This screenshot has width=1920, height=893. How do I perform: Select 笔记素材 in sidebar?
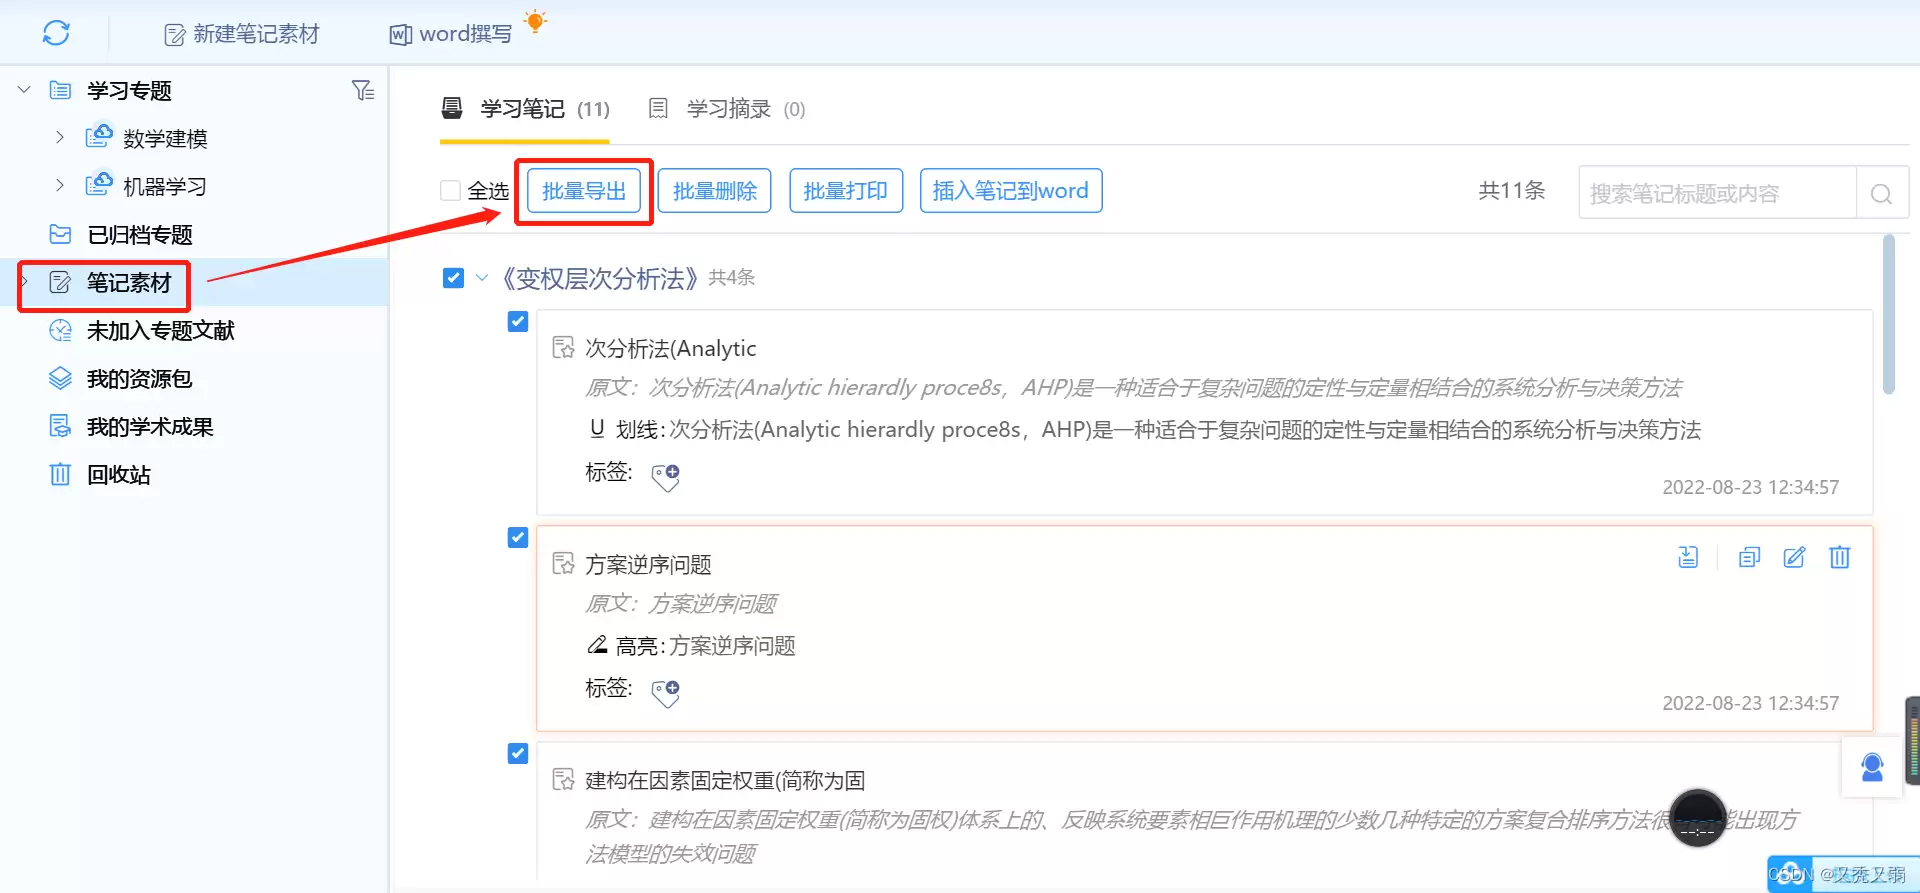coord(129,283)
